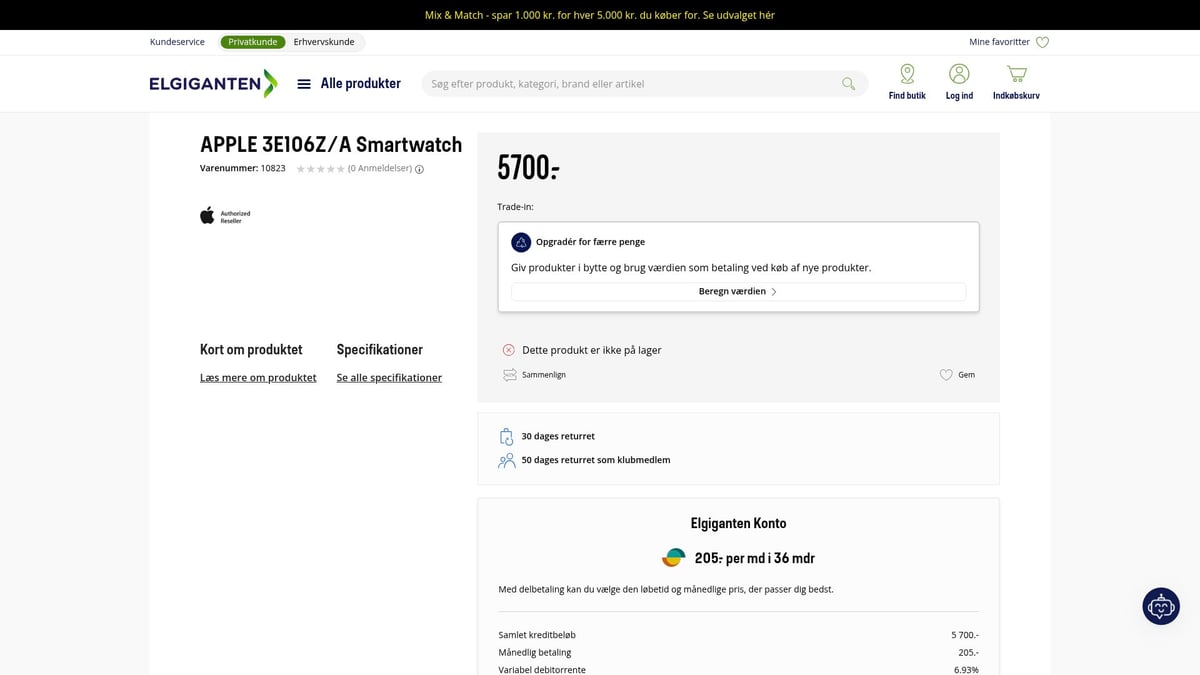
Task: Click the Log ind user icon
Action: pyautogui.click(x=959, y=74)
